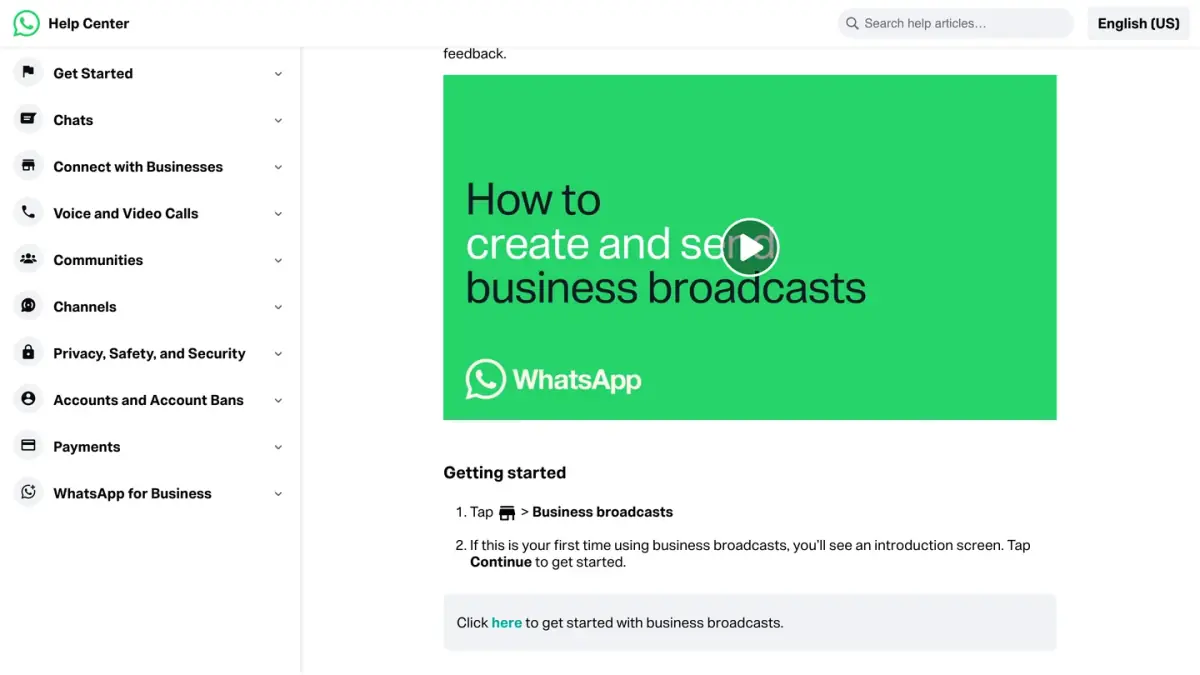Click the Payments card icon
The image size is (1200, 675).
click(28, 446)
